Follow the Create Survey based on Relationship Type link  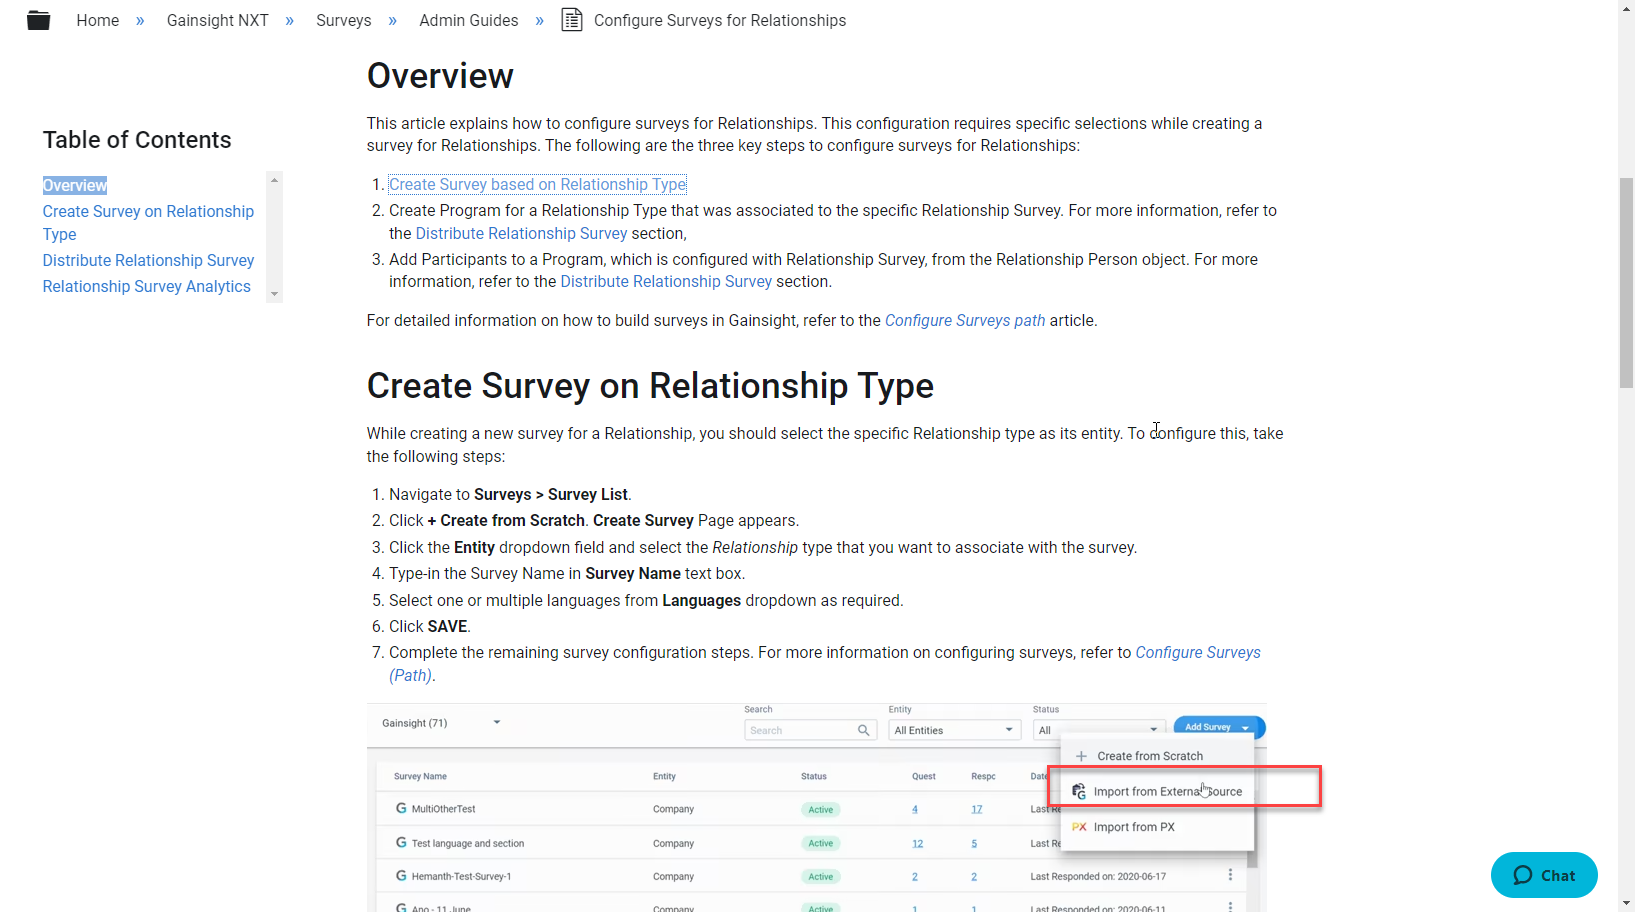click(x=537, y=184)
